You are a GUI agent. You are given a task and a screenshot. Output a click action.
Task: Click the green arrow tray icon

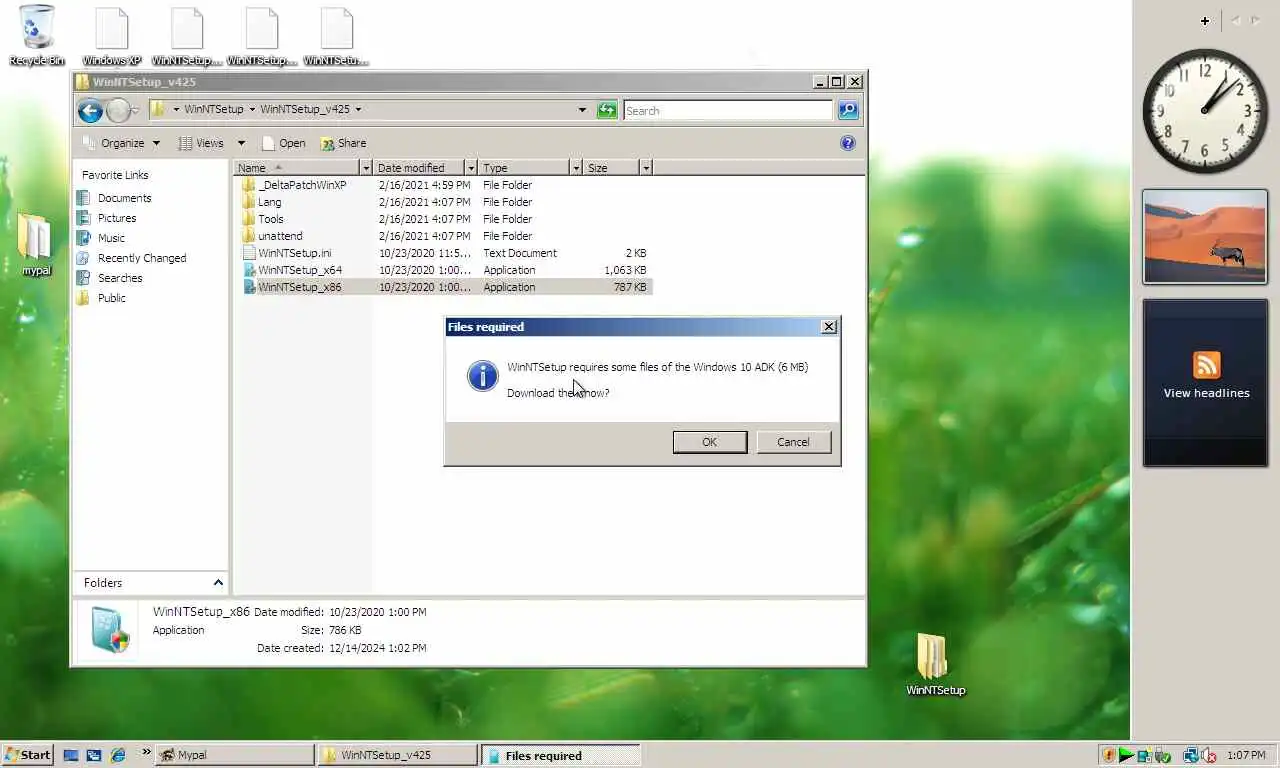(x=1126, y=755)
